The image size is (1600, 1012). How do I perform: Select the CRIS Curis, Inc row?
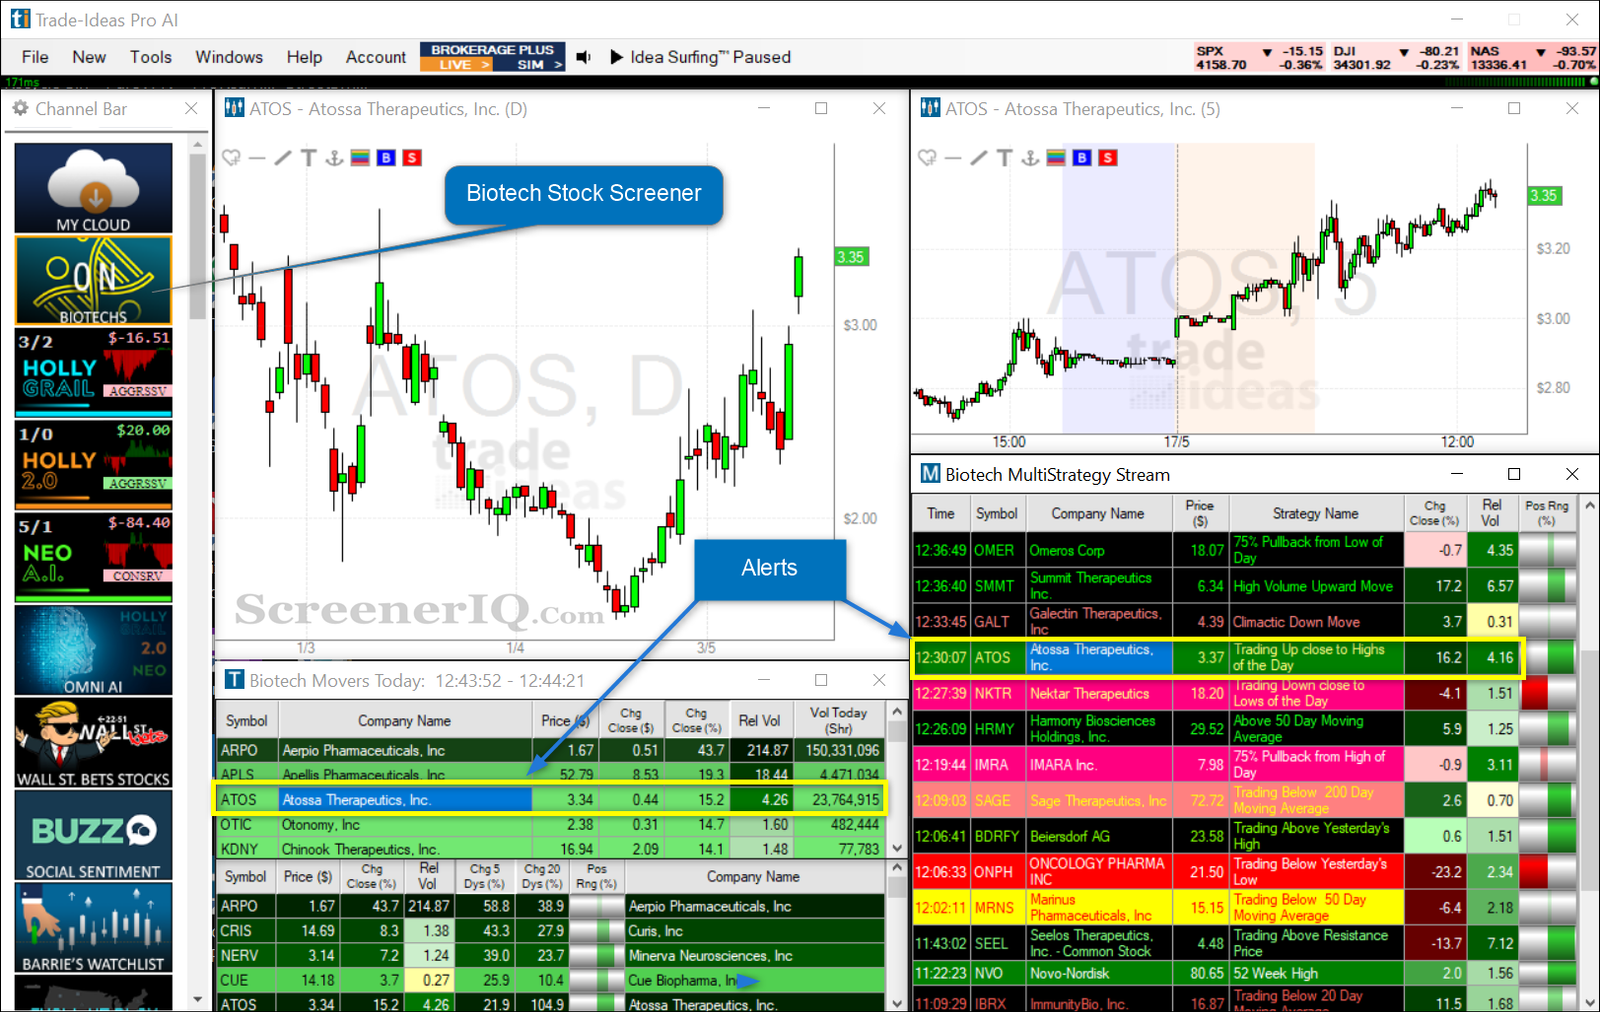tap(550, 931)
